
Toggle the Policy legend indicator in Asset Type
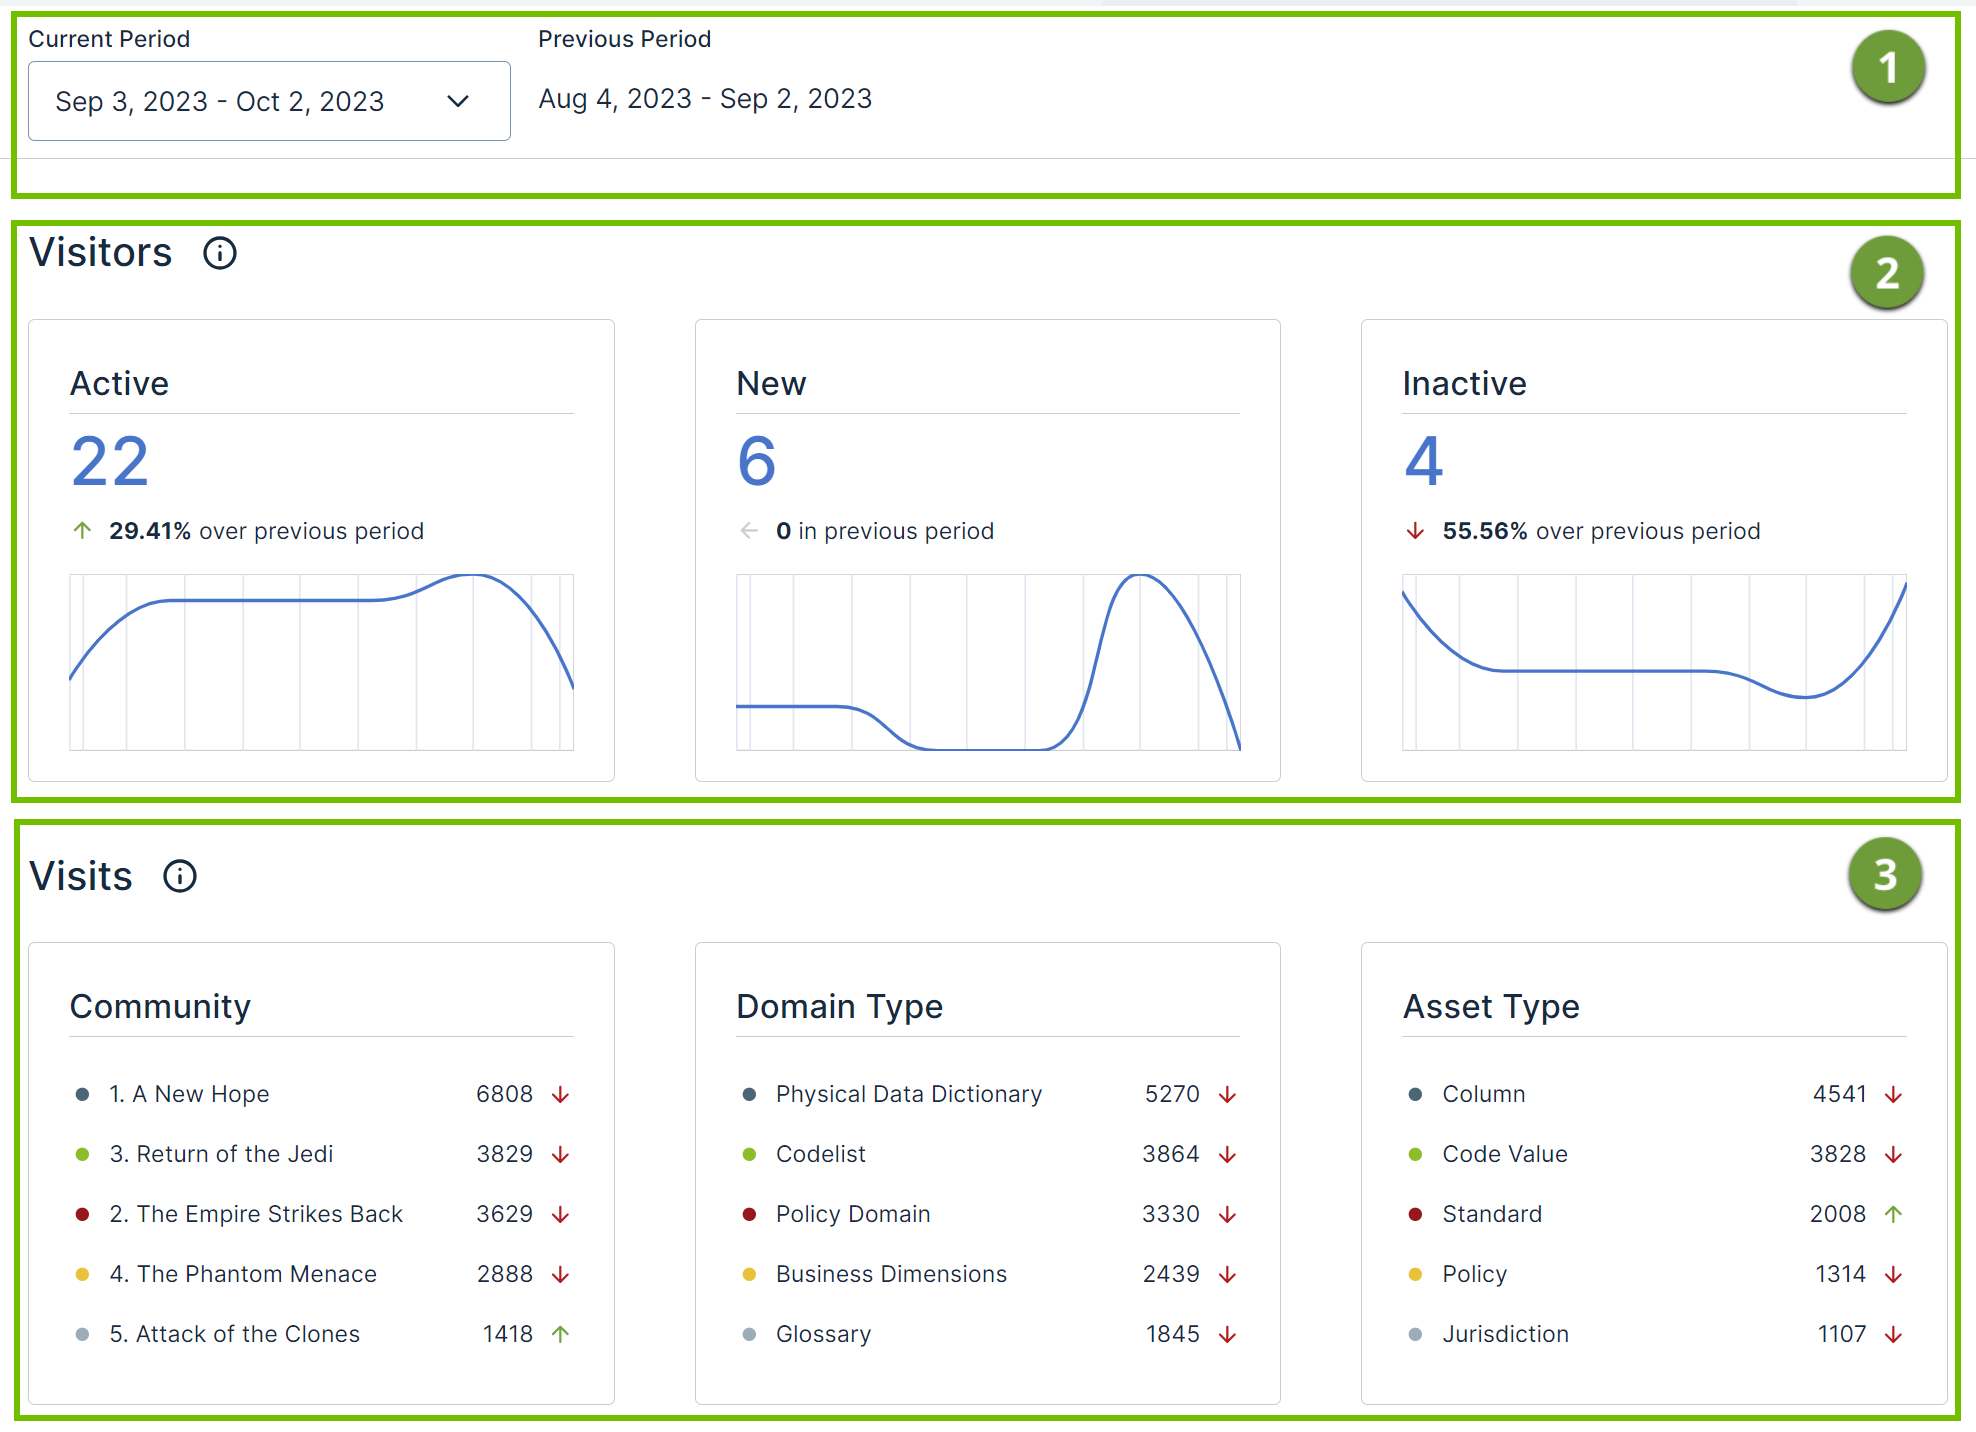1415,1274
